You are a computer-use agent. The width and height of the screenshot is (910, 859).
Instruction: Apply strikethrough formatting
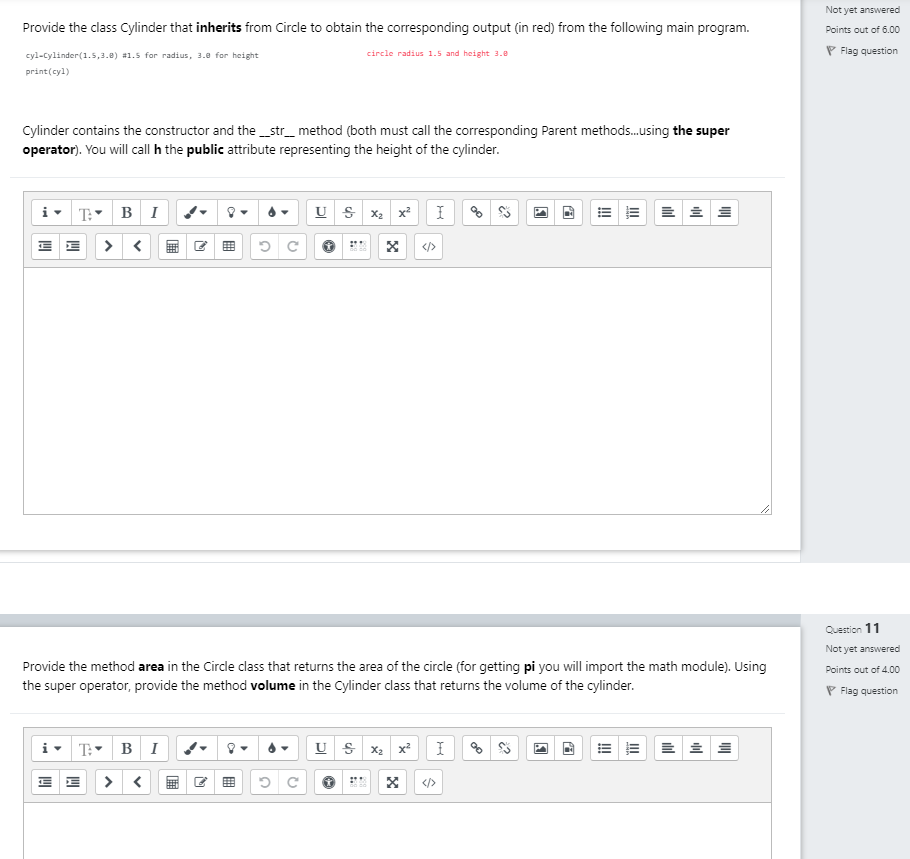[x=348, y=212]
